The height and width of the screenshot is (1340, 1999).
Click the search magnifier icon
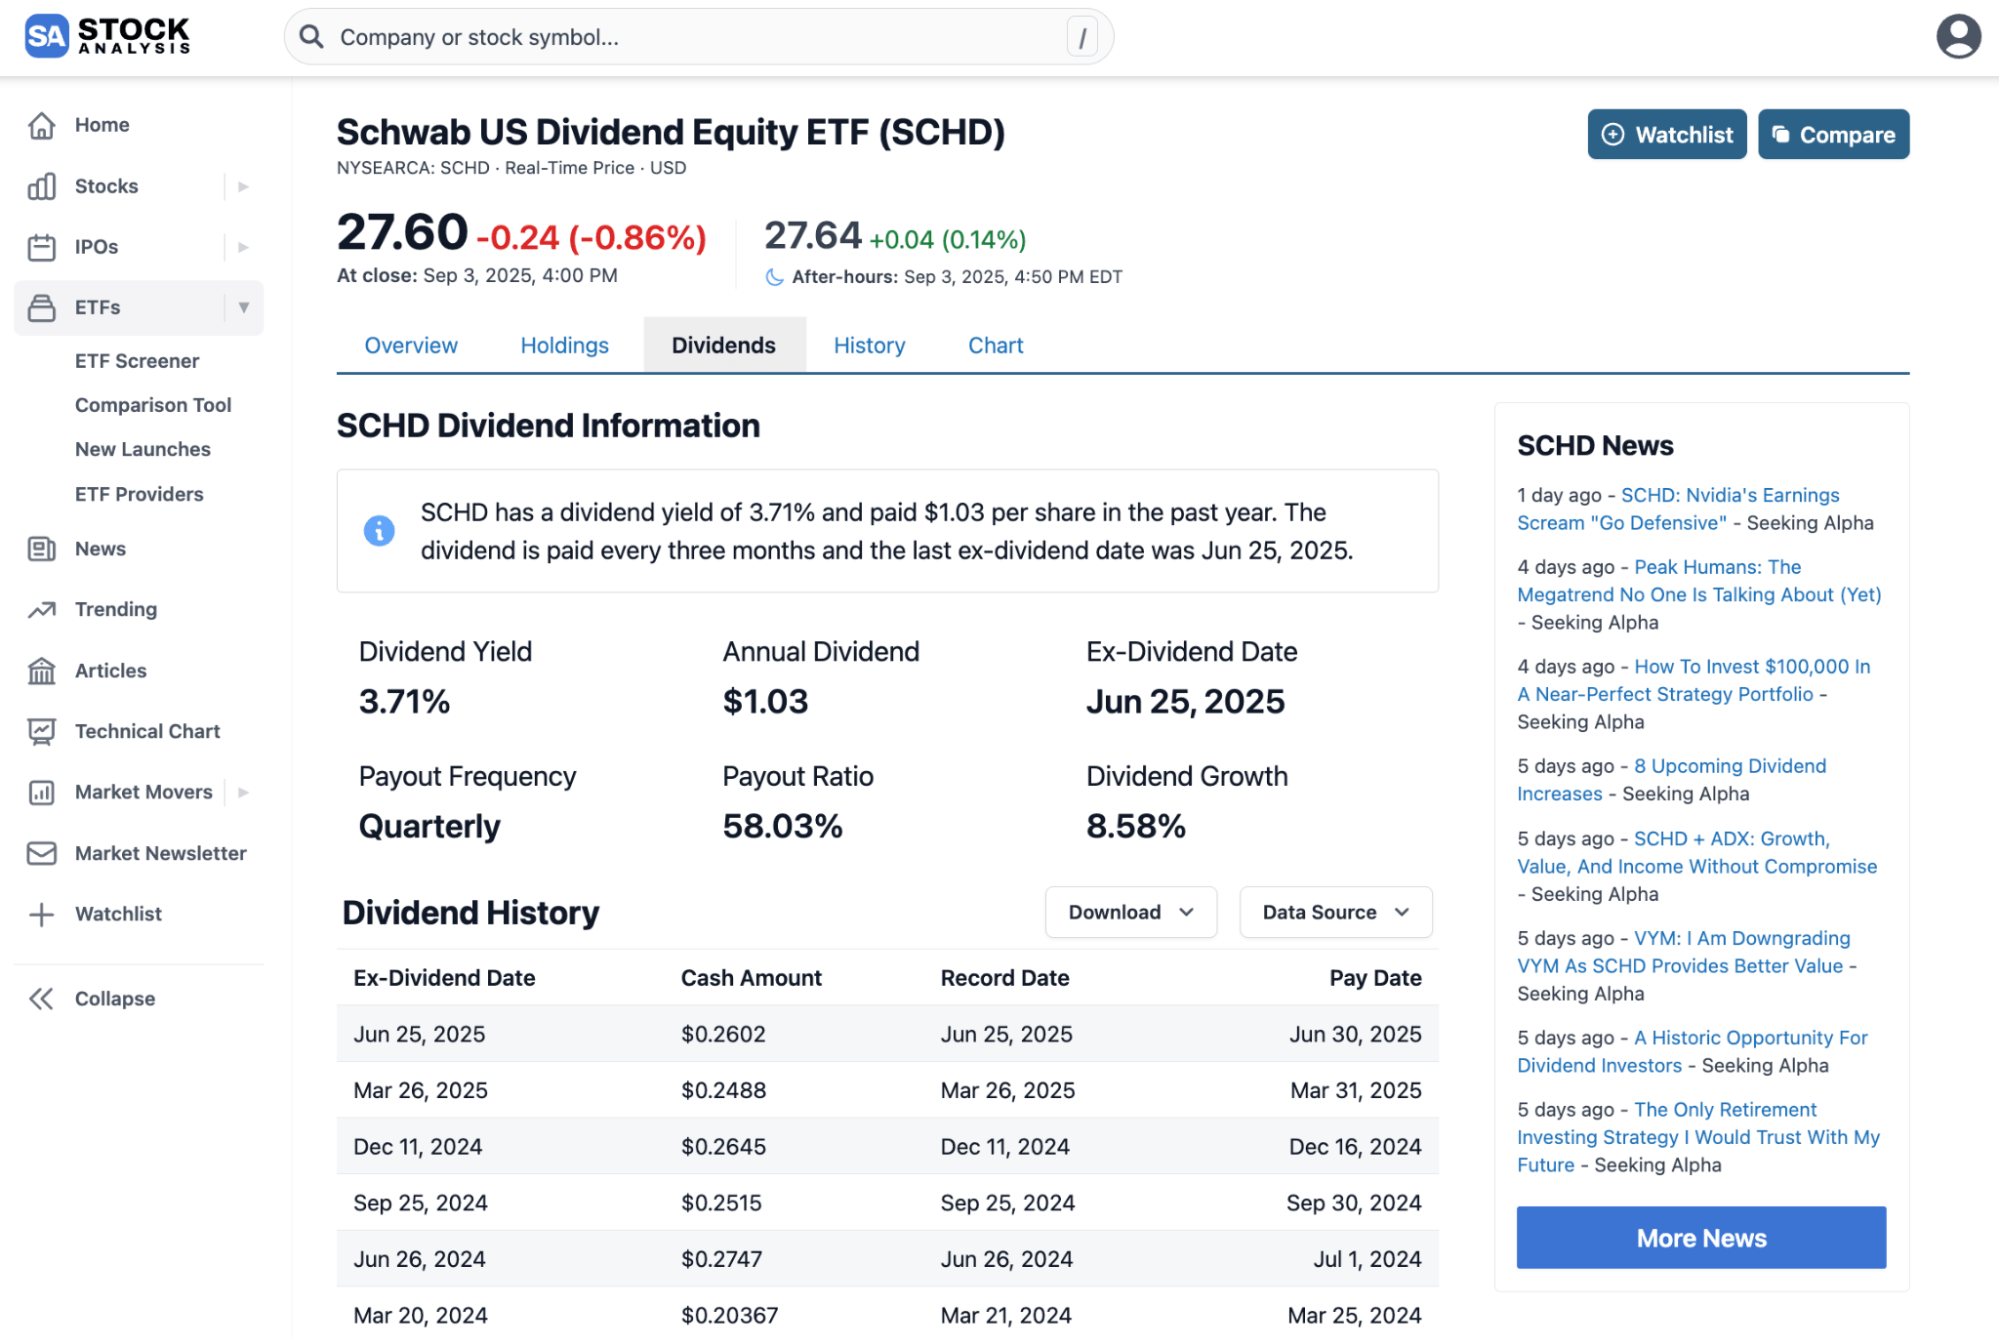(x=312, y=37)
